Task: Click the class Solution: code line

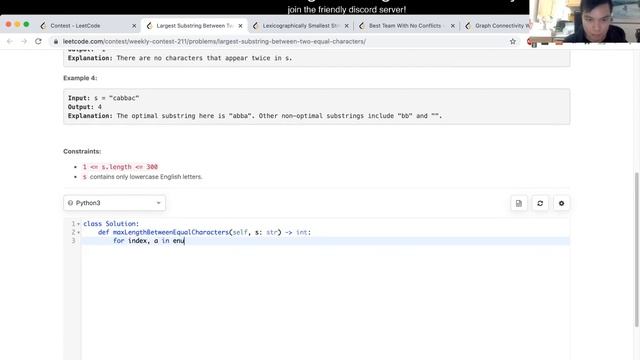Action: pyautogui.click(x=111, y=224)
